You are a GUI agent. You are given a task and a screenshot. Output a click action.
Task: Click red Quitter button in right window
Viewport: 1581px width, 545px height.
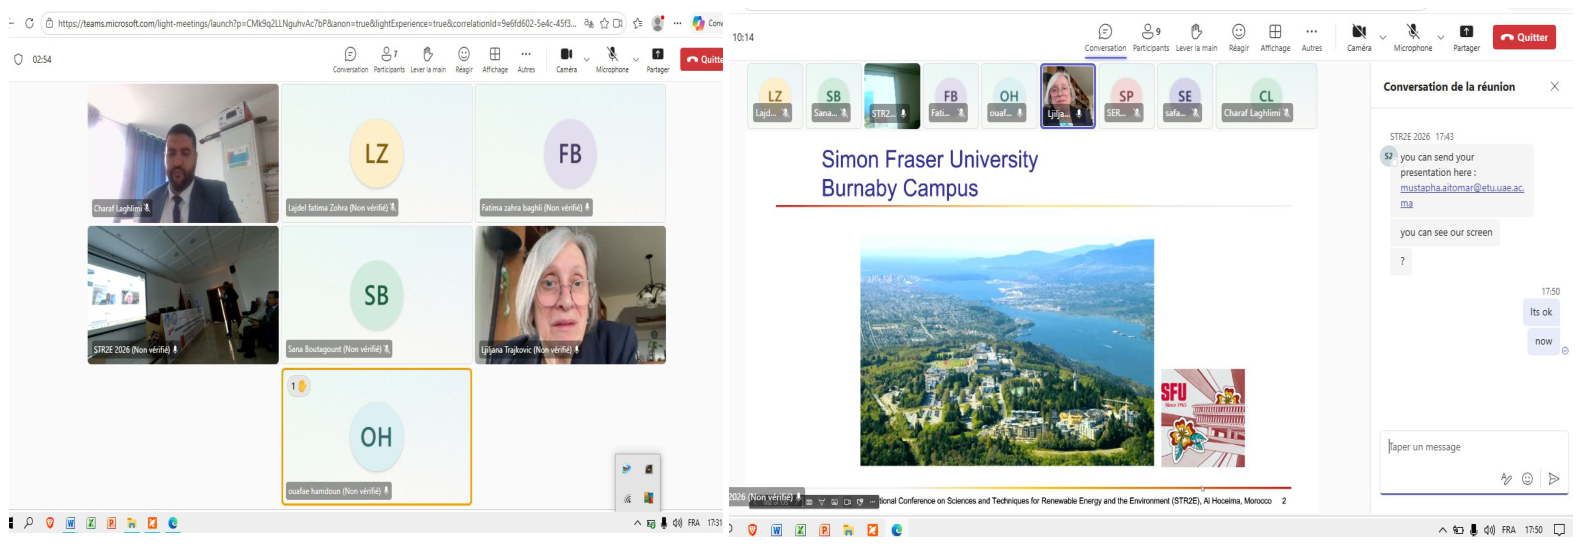pos(1524,37)
